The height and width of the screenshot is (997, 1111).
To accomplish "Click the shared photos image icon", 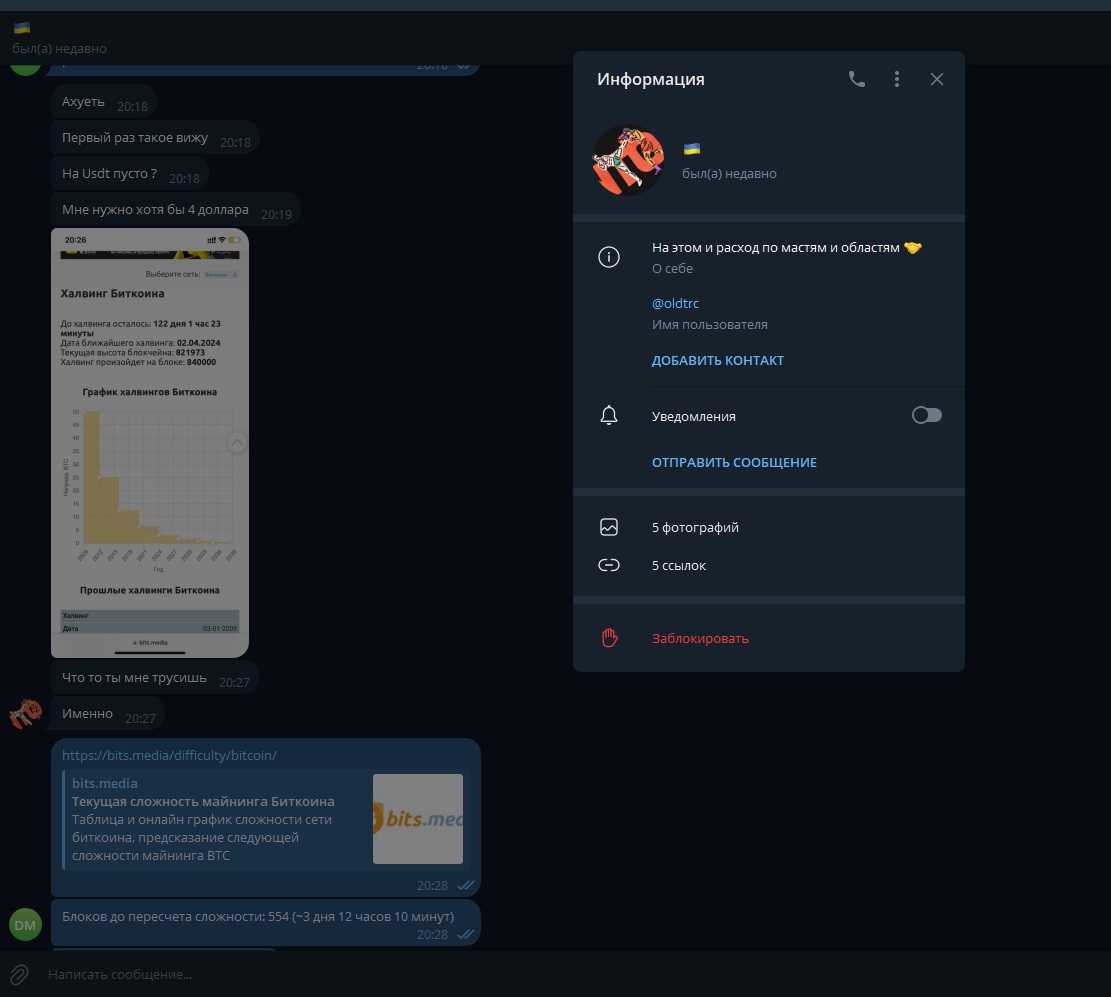I will (x=609, y=527).
